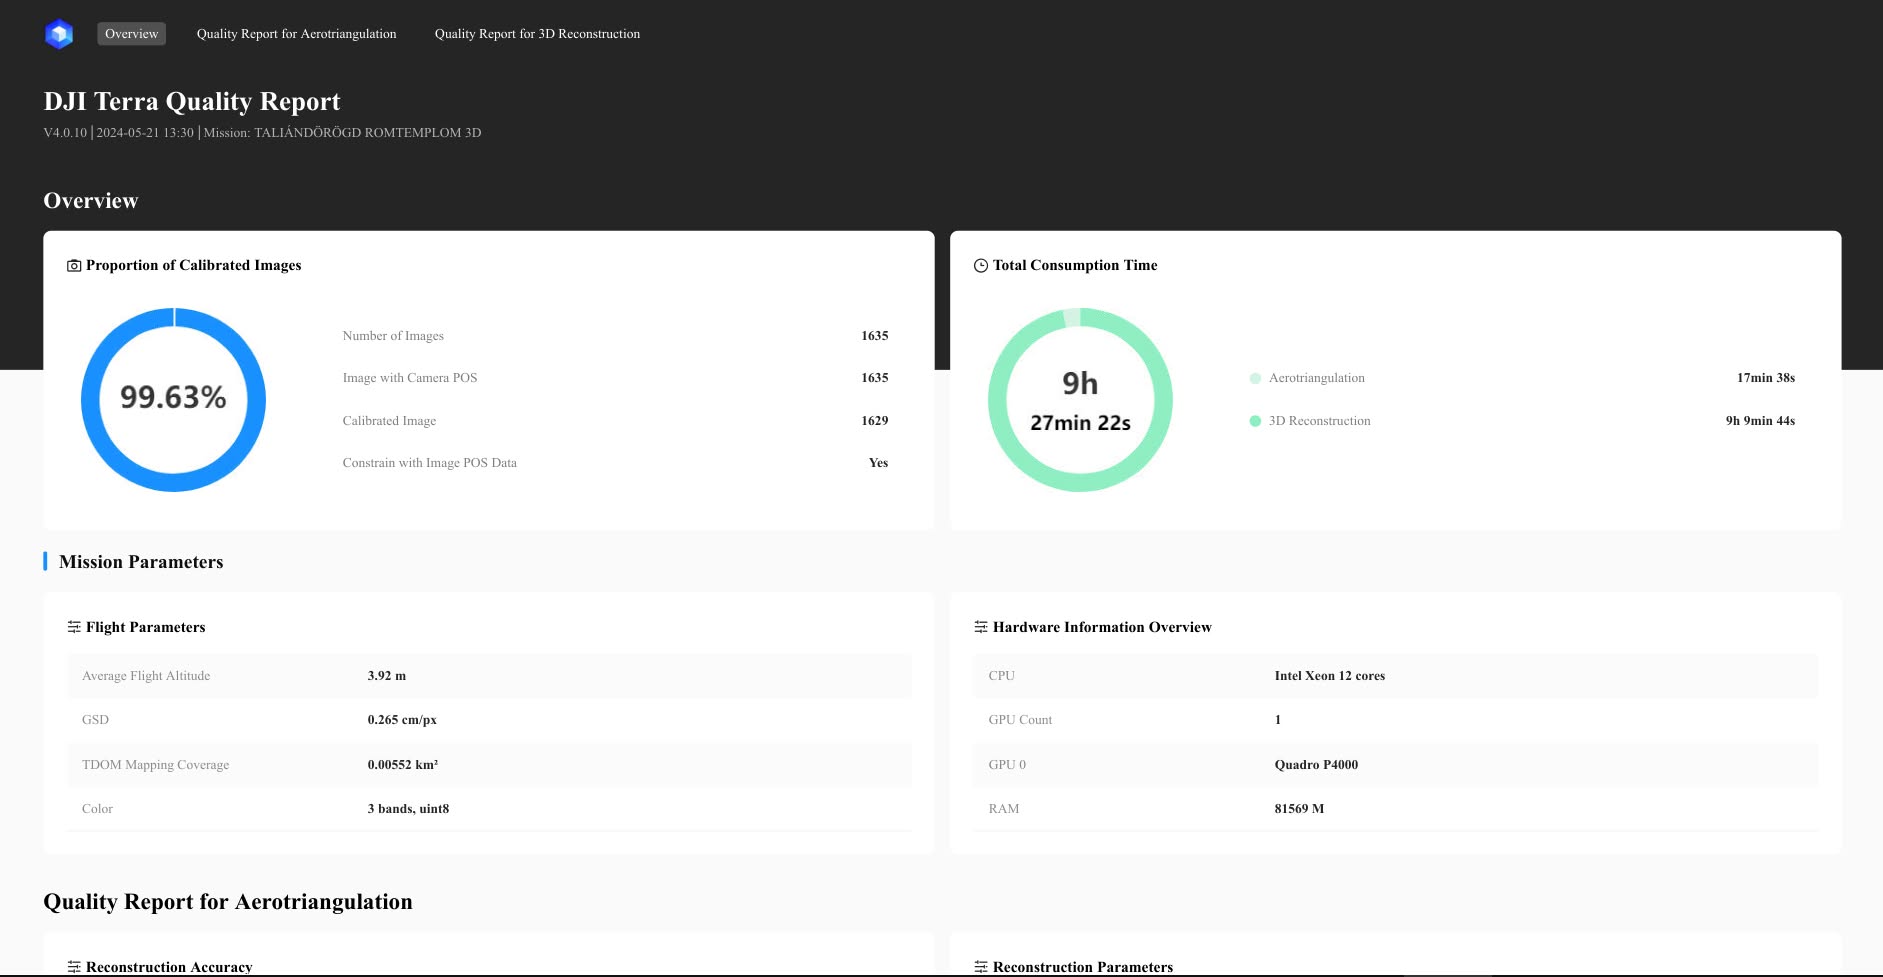Click the 3D Reconstruction time label
Screen dimensions: 1883x977
[x=1319, y=421]
